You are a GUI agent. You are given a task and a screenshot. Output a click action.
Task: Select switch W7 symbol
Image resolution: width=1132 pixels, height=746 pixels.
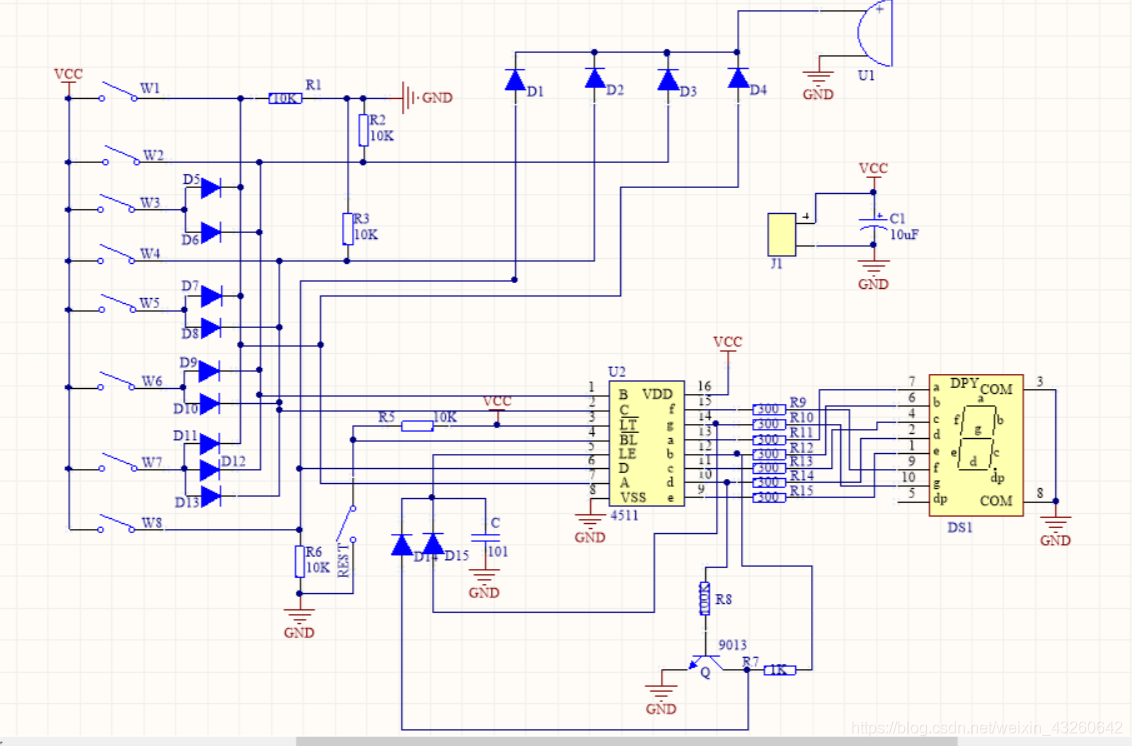[119, 462]
